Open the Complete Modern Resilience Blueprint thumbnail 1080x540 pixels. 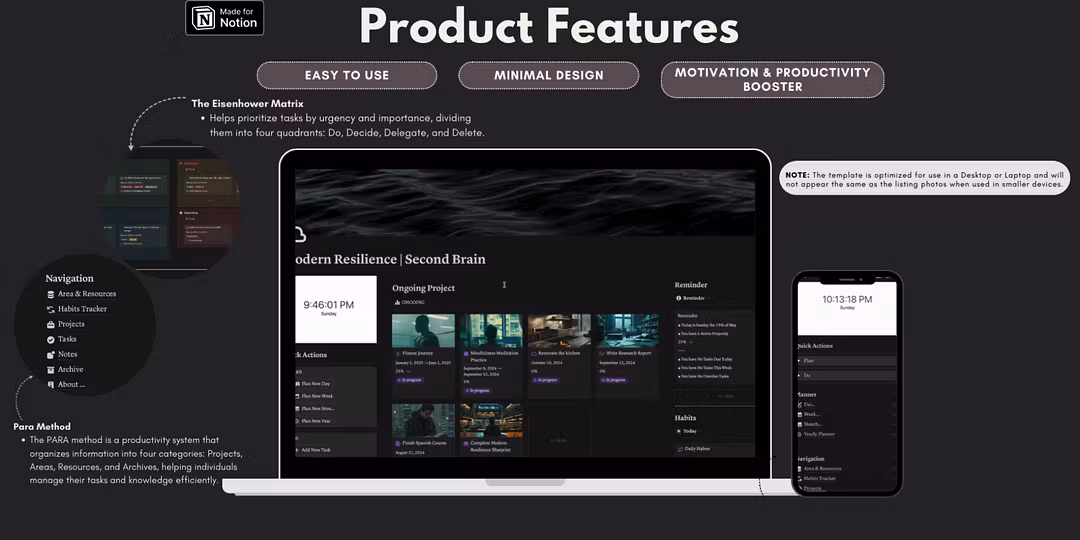[x=491, y=421]
